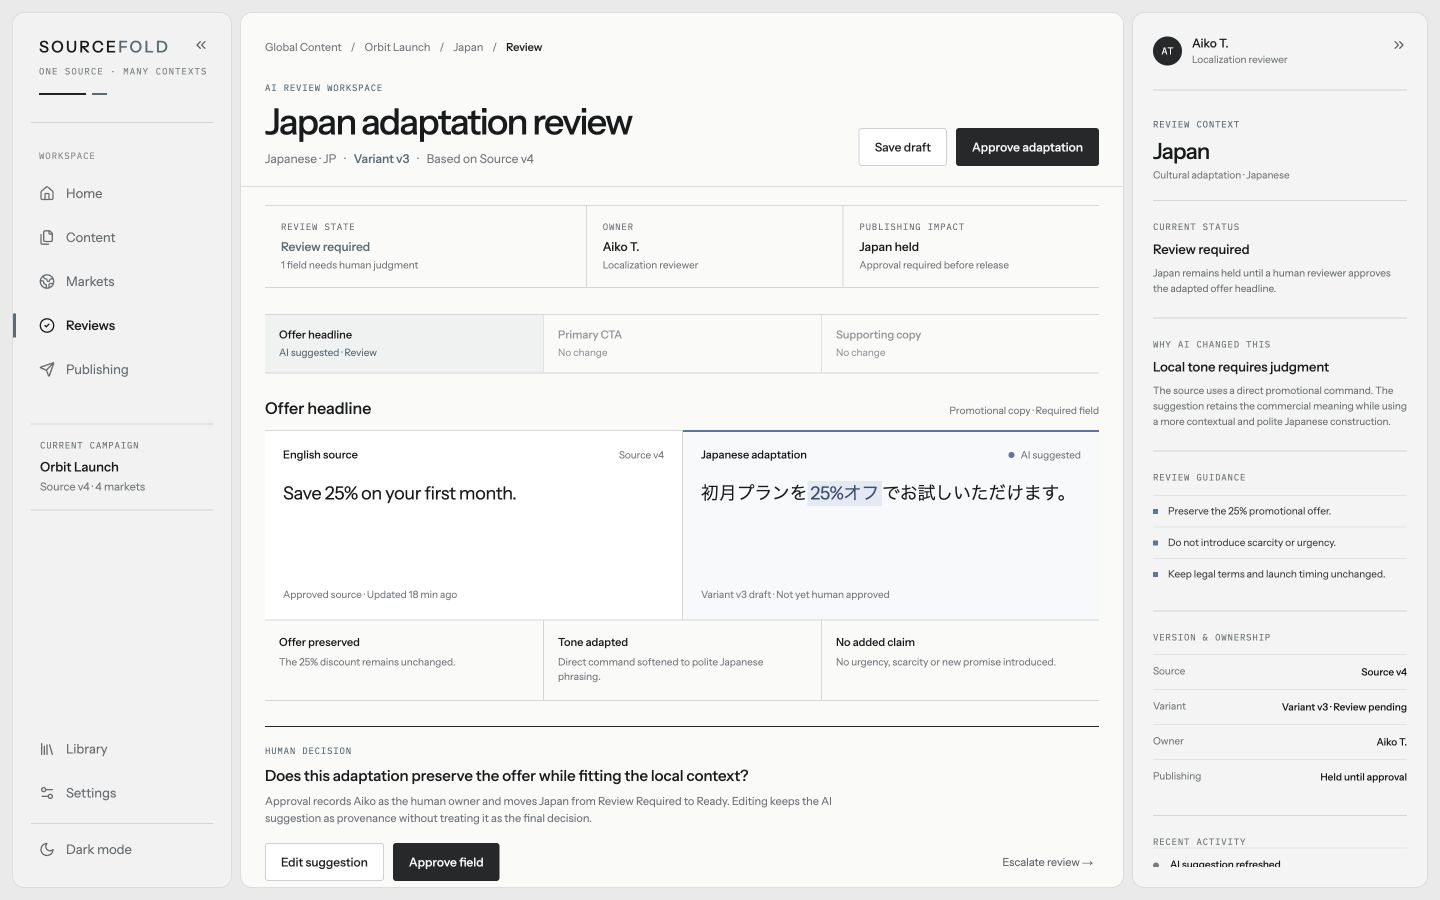The width and height of the screenshot is (1440, 900).
Task: Click the Tone adapted check card
Action: pyautogui.click(x=682, y=660)
